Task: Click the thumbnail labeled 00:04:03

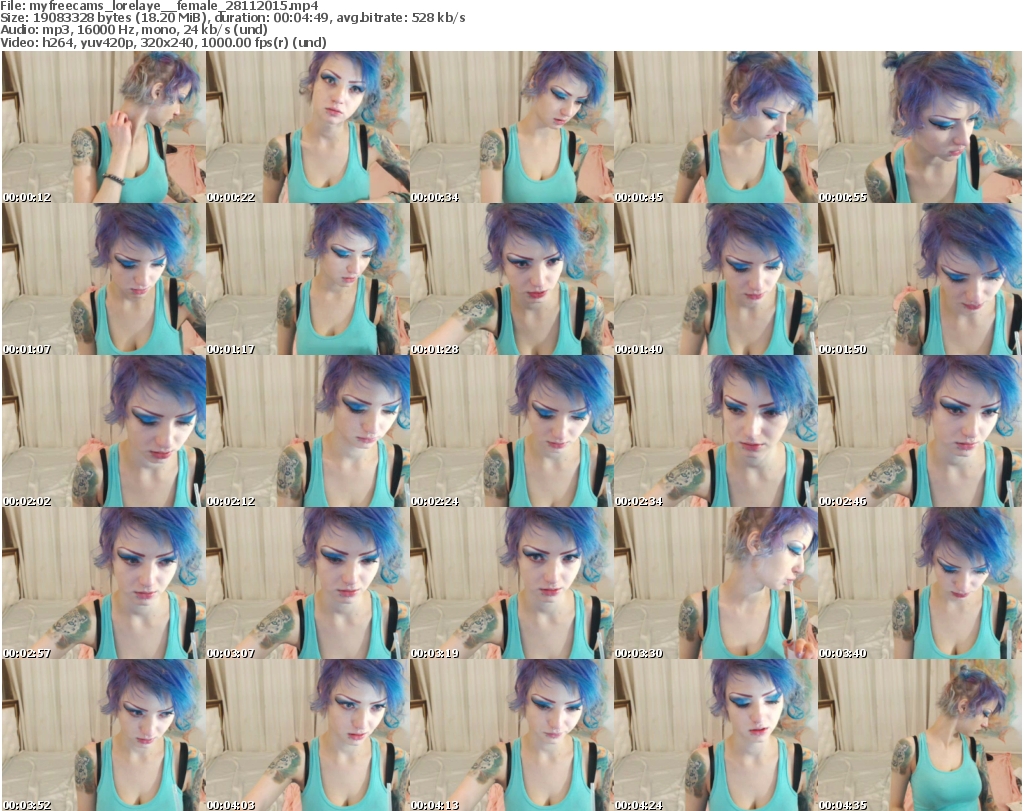Action: click(308, 735)
